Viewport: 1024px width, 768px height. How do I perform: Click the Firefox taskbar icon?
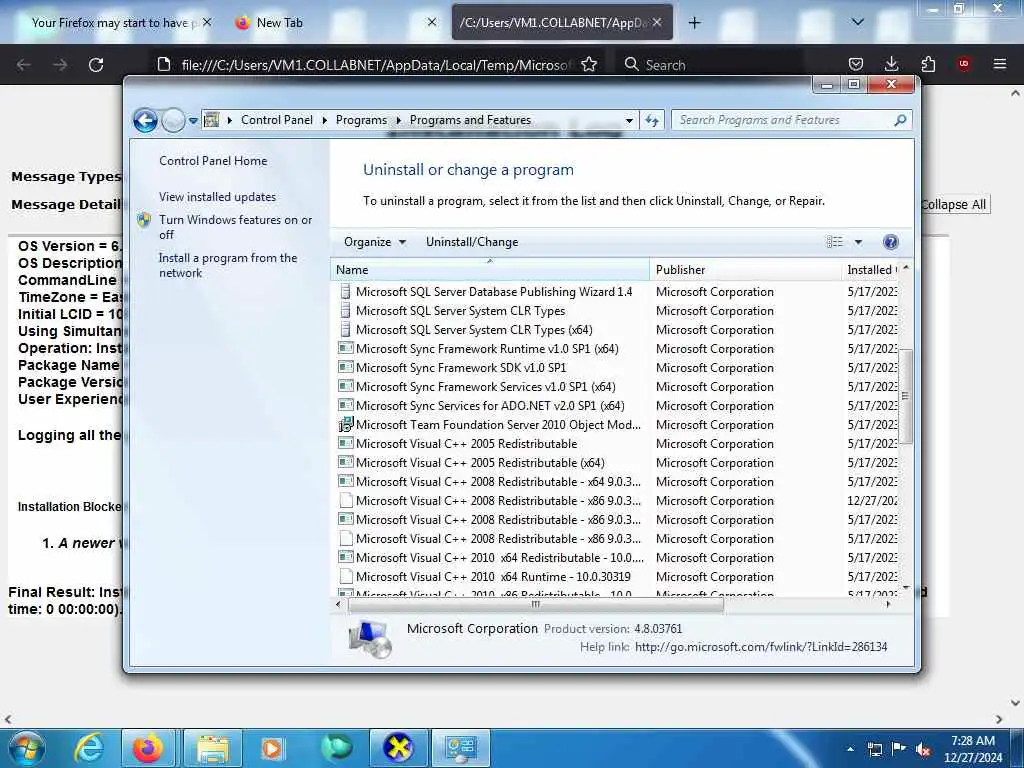point(148,748)
